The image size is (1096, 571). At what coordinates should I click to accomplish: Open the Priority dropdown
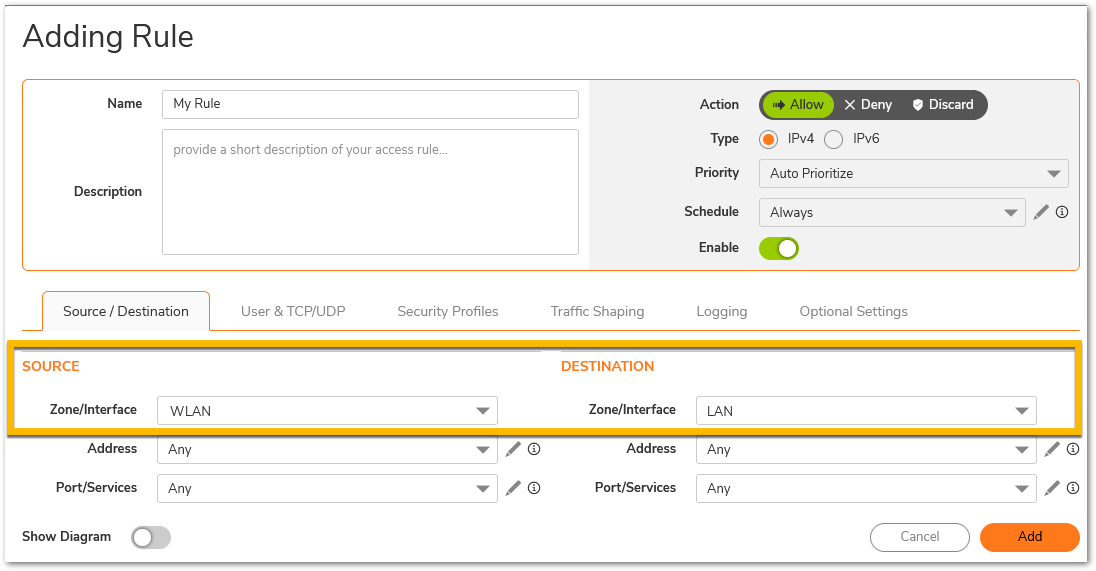click(914, 173)
